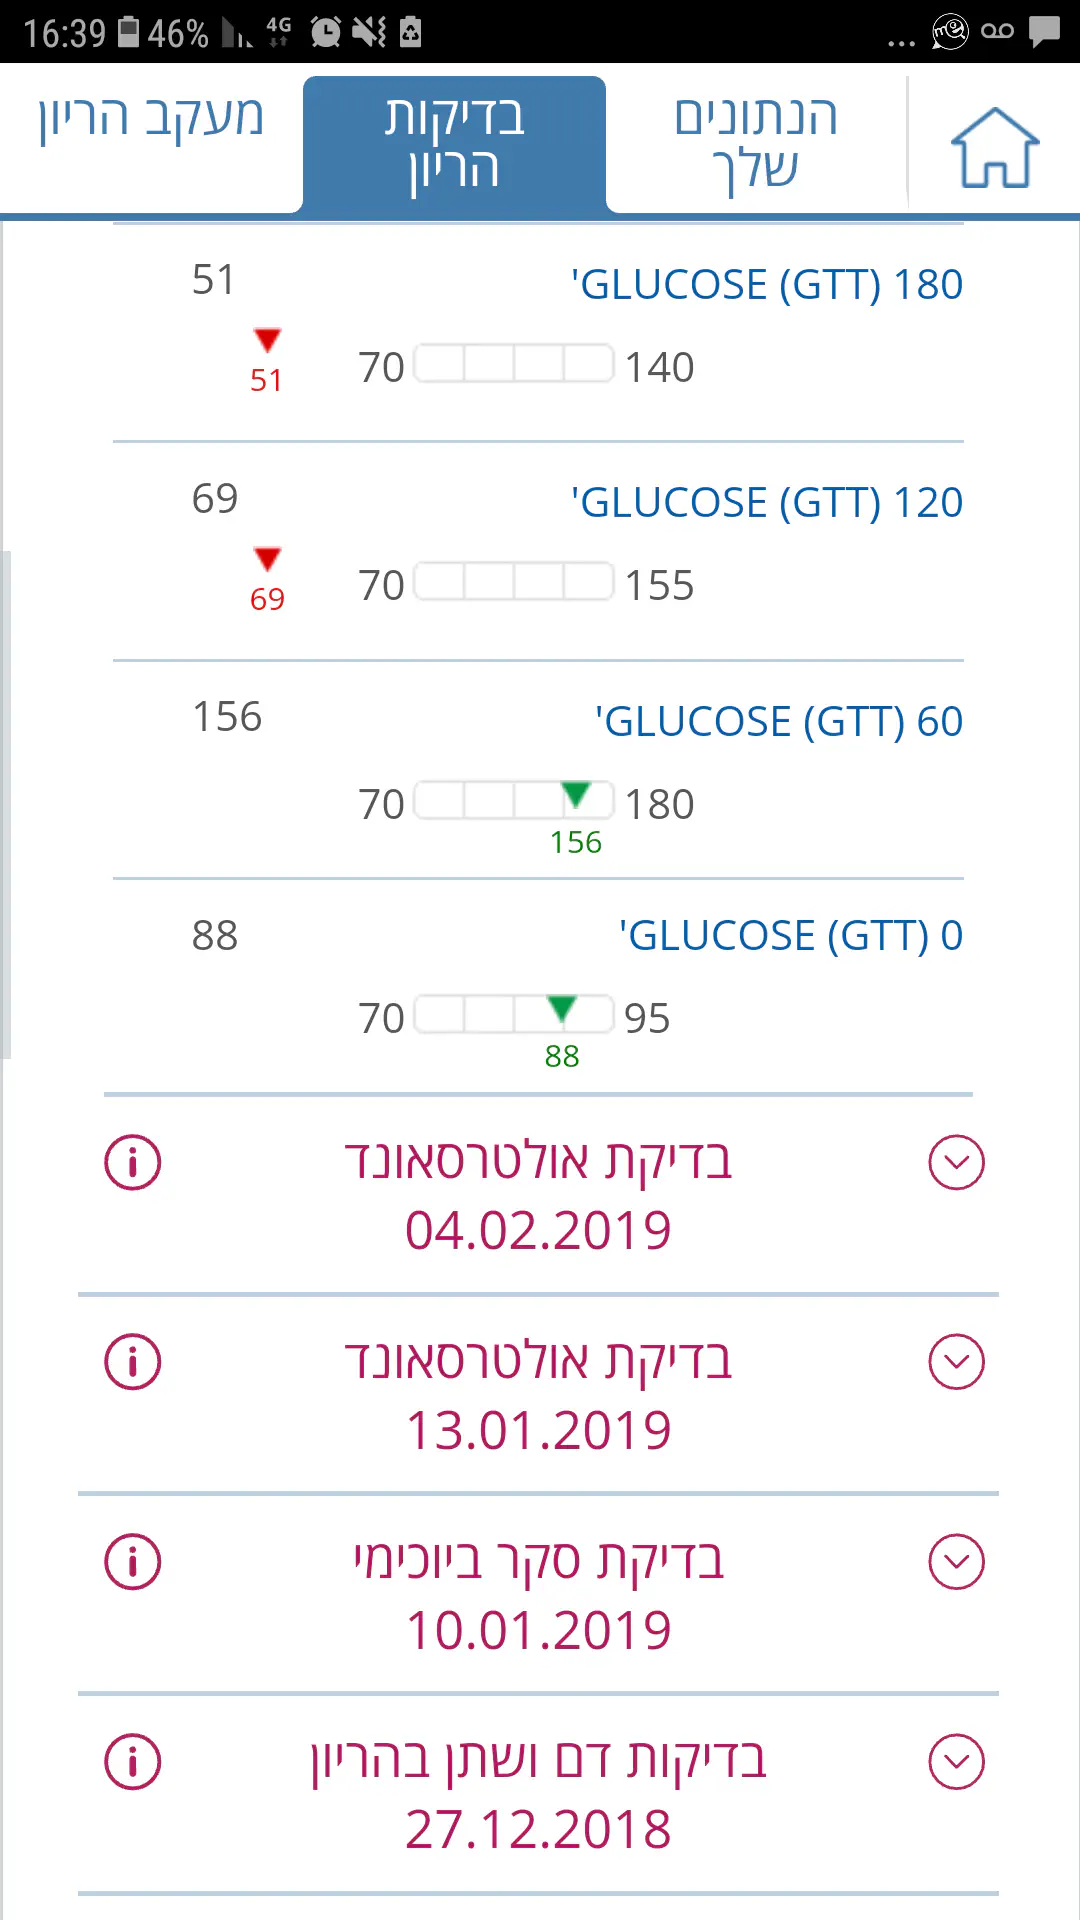The width and height of the screenshot is (1080, 1920).
Task: Expand ultrasound test 04.02.2019 chevron
Action: click(956, 1162)
